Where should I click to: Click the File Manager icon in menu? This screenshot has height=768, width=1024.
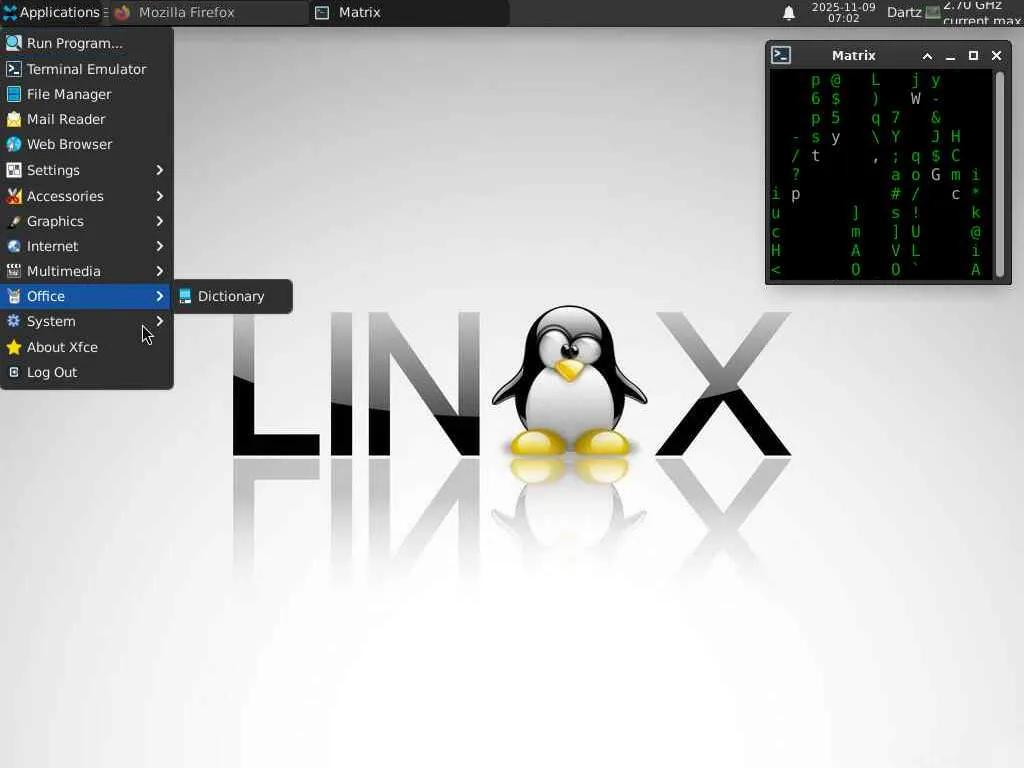(x=14, y=94)
